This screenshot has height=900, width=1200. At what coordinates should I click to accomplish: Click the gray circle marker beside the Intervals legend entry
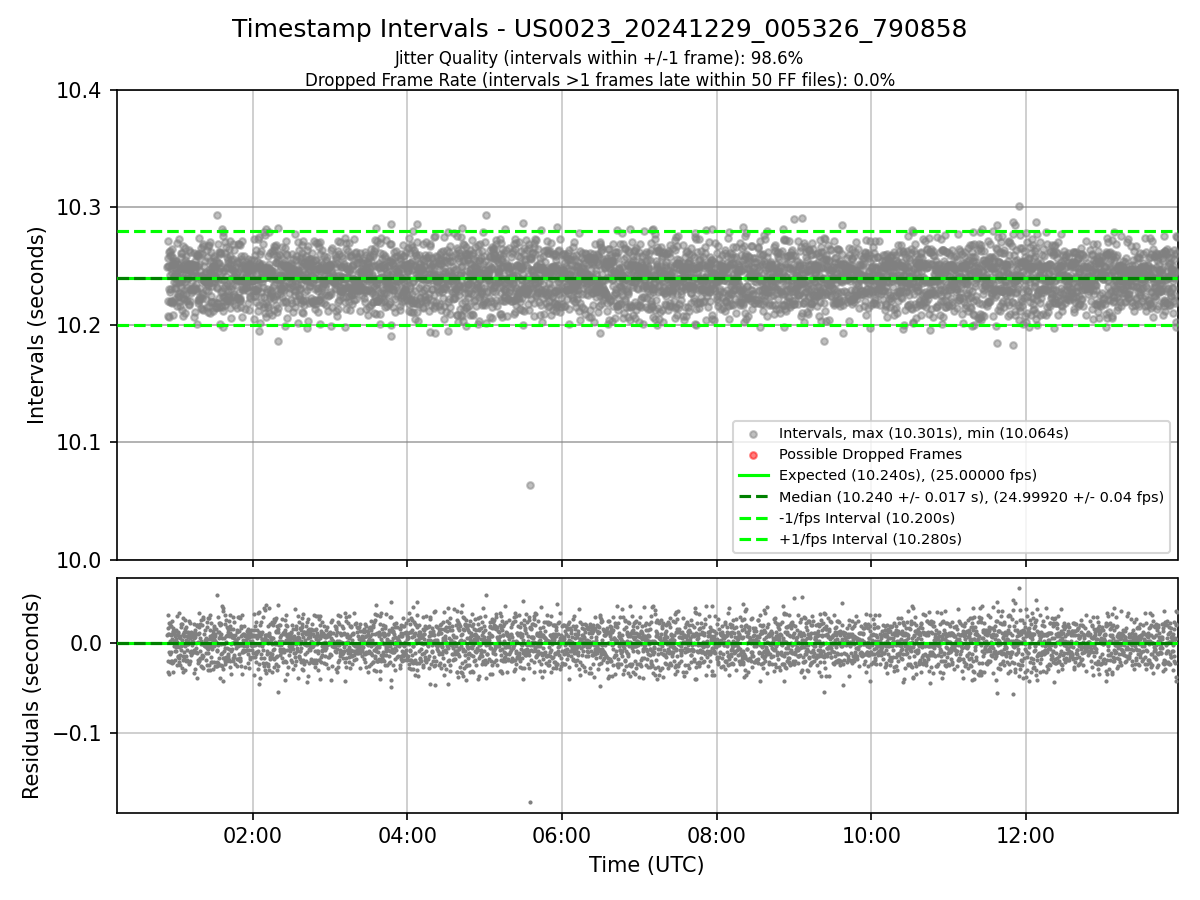[753, 434]
